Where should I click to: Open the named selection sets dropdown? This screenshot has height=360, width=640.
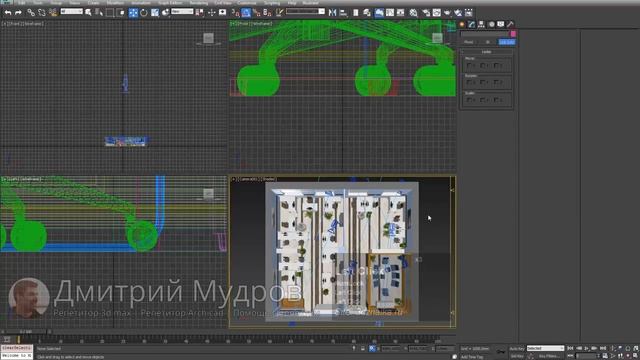(x=305, y=11)
